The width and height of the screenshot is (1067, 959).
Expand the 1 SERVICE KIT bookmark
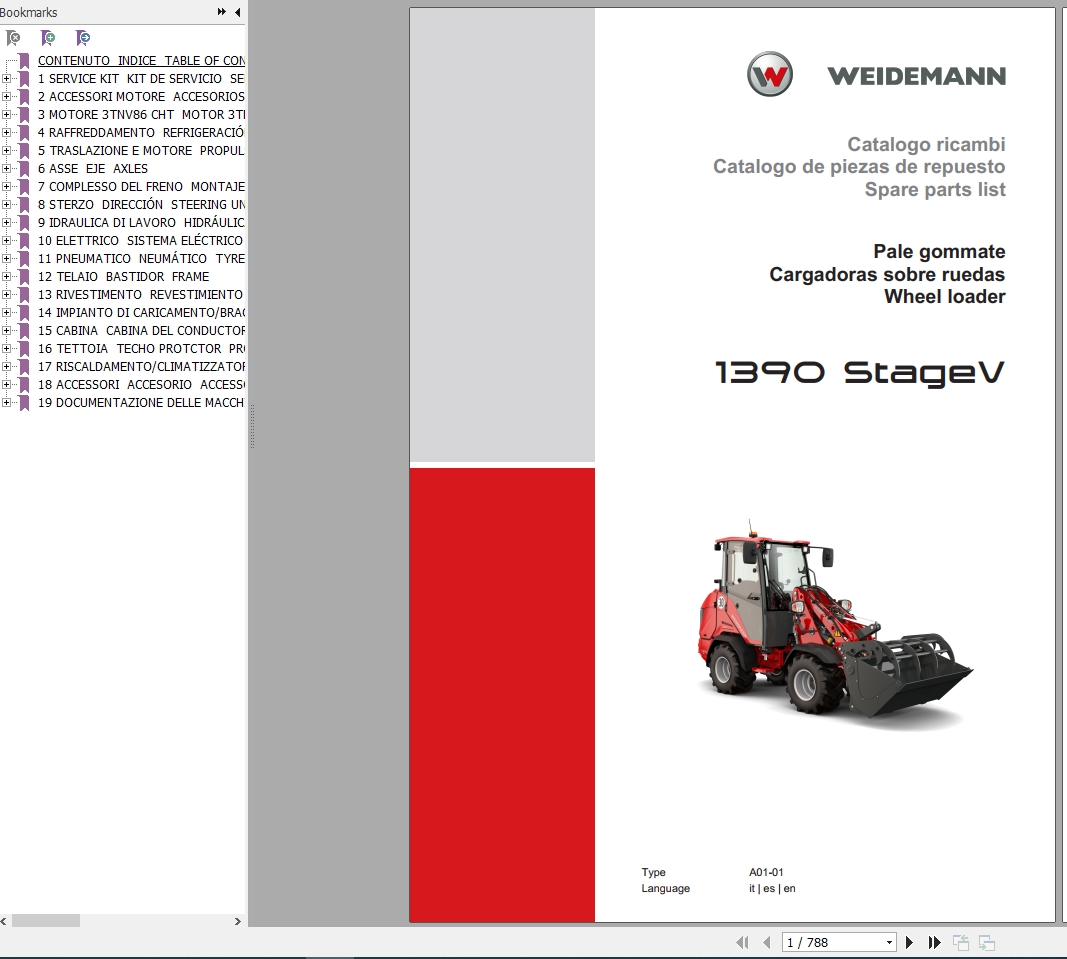[6, 78]
